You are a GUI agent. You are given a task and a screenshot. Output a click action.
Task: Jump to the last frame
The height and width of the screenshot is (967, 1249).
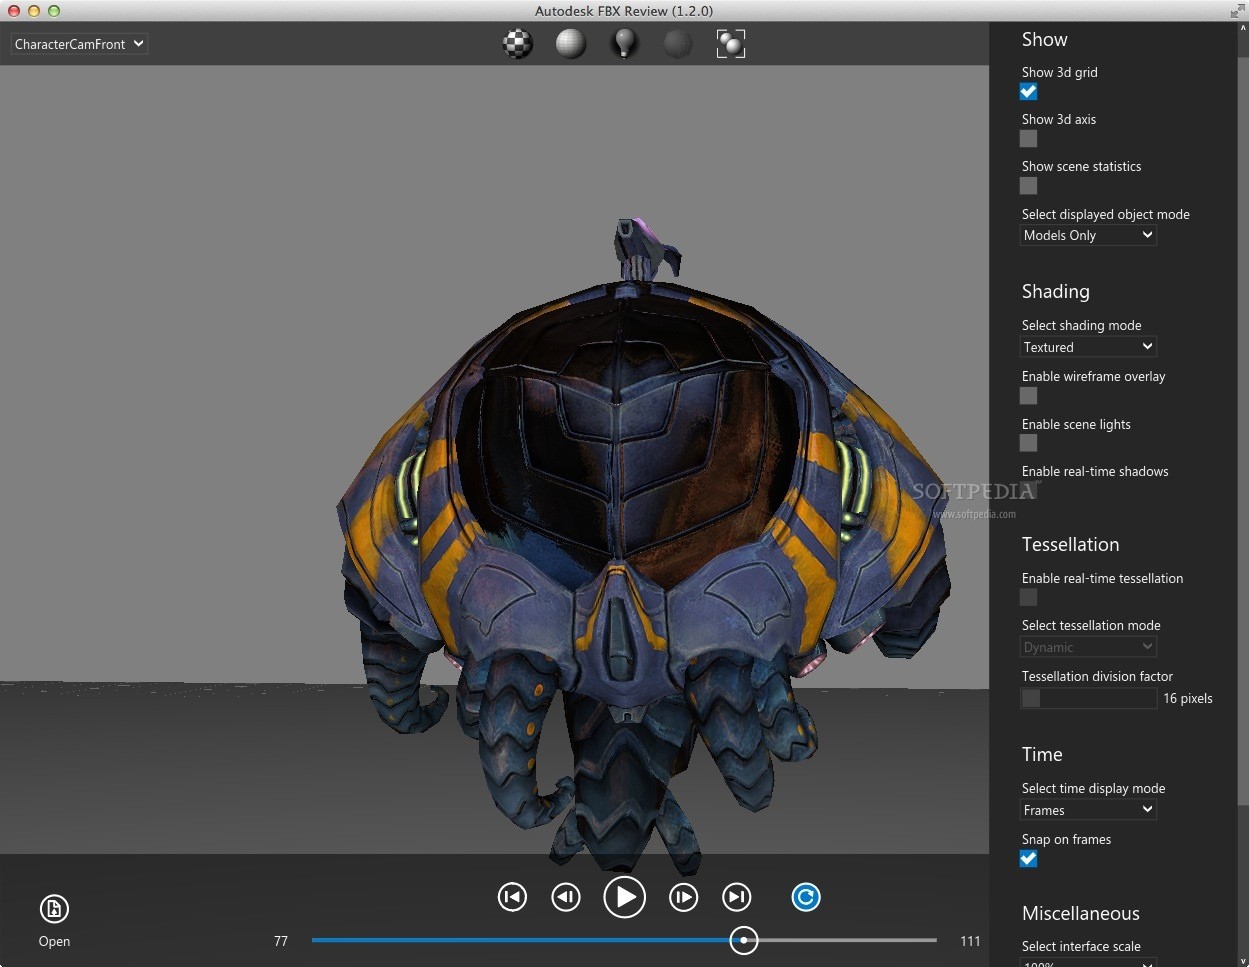coord(737,897)
